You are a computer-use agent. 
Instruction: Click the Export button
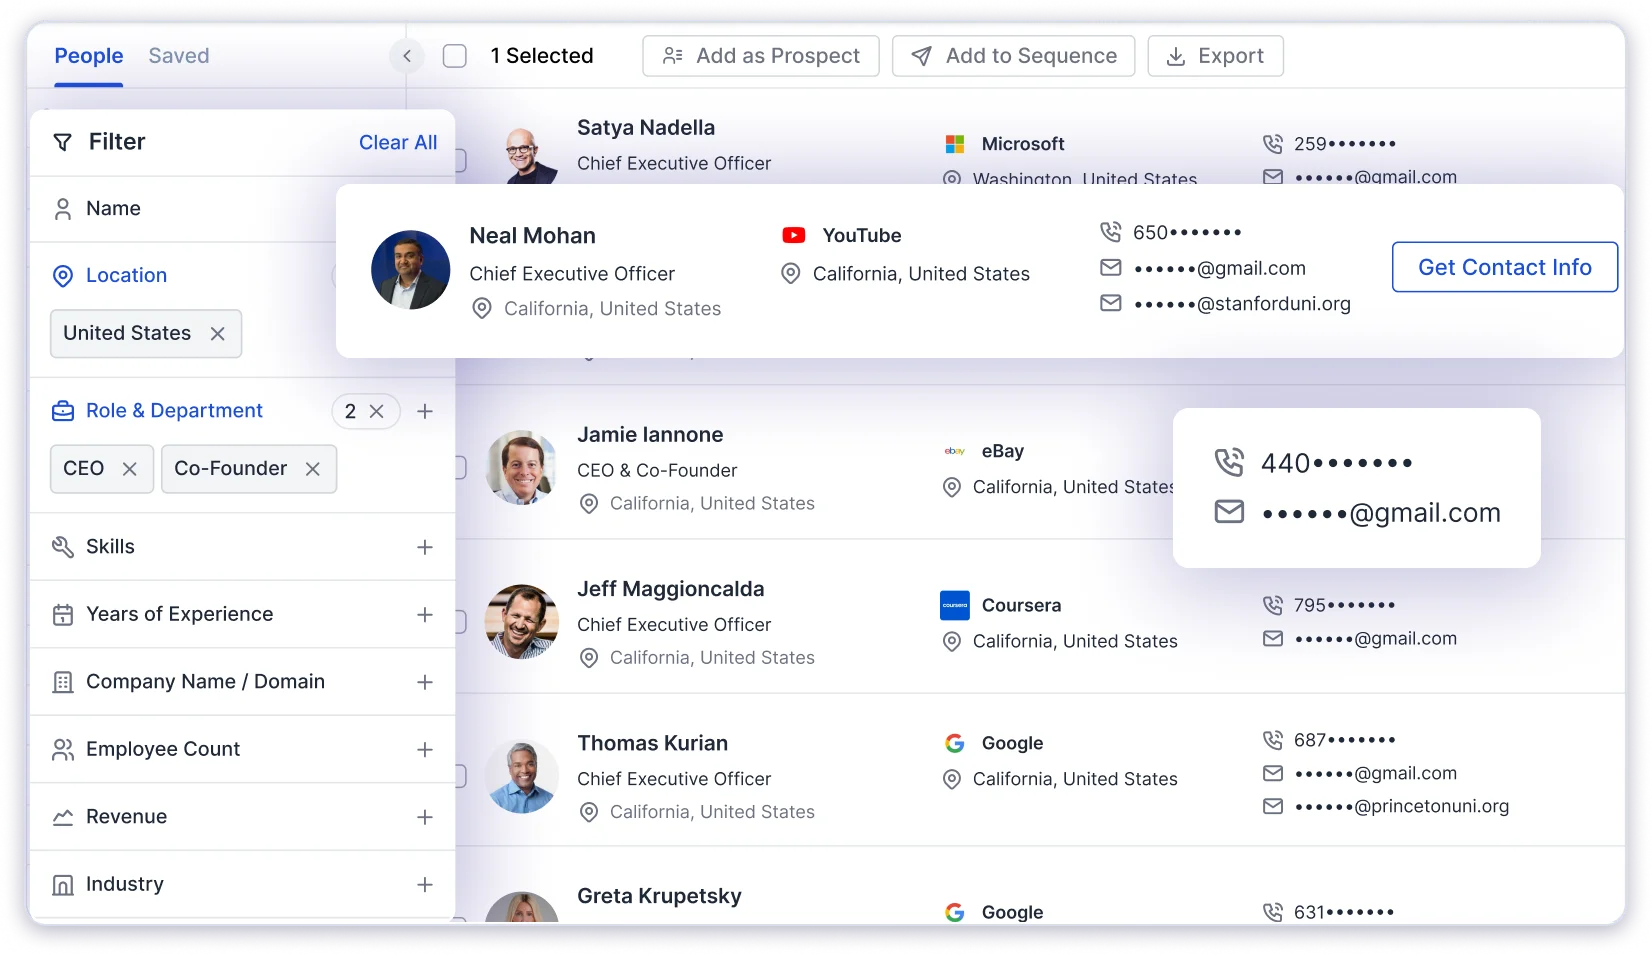point(1216,56)
